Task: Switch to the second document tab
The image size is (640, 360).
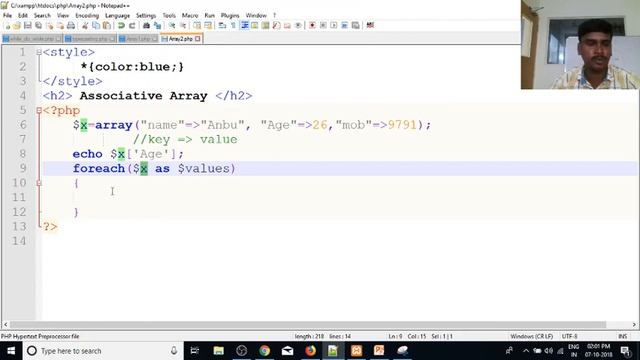Action: tap(90, 39)
